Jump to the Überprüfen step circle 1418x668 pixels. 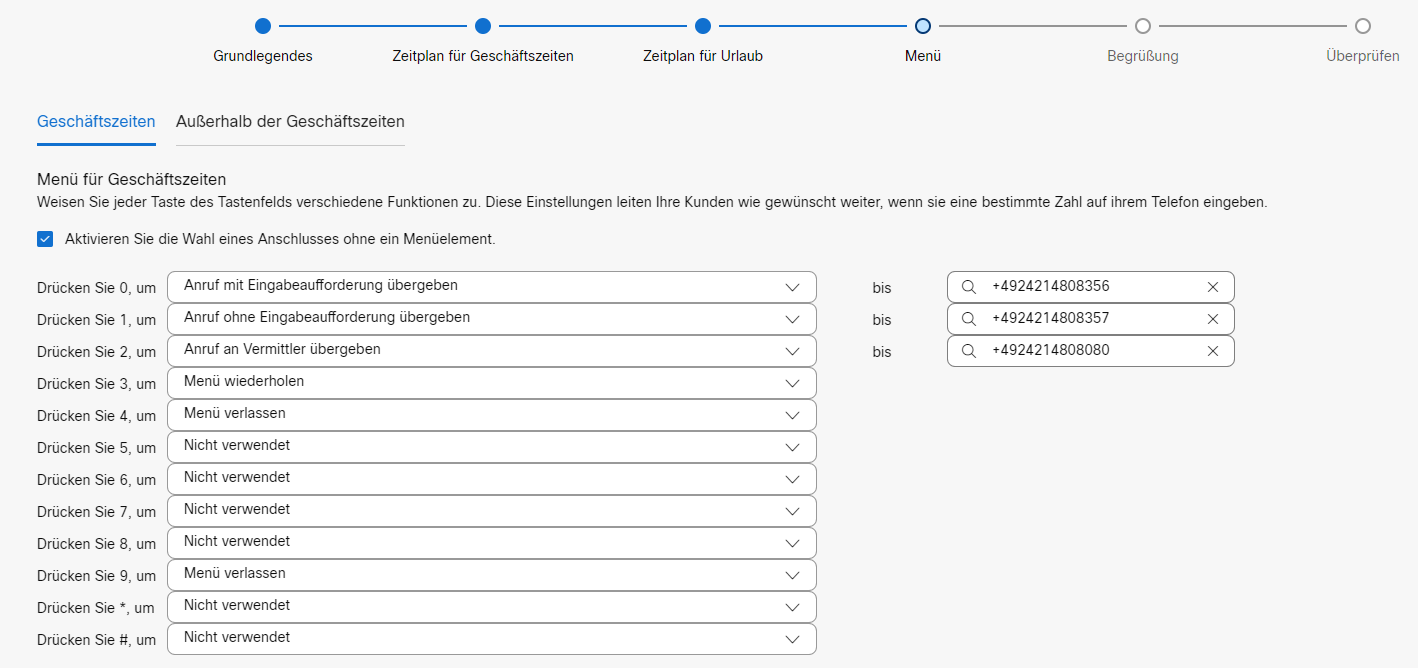tap(1363, 26)
